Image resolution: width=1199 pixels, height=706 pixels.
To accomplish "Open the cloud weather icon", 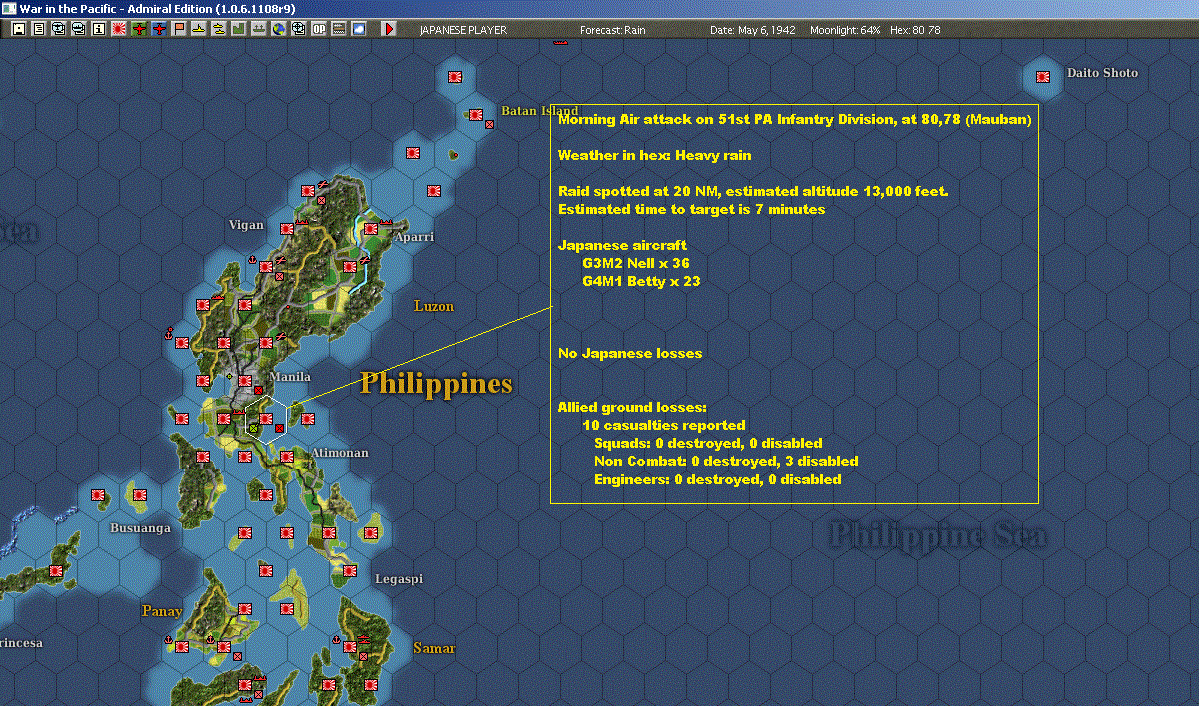I will tap(359, 29).
